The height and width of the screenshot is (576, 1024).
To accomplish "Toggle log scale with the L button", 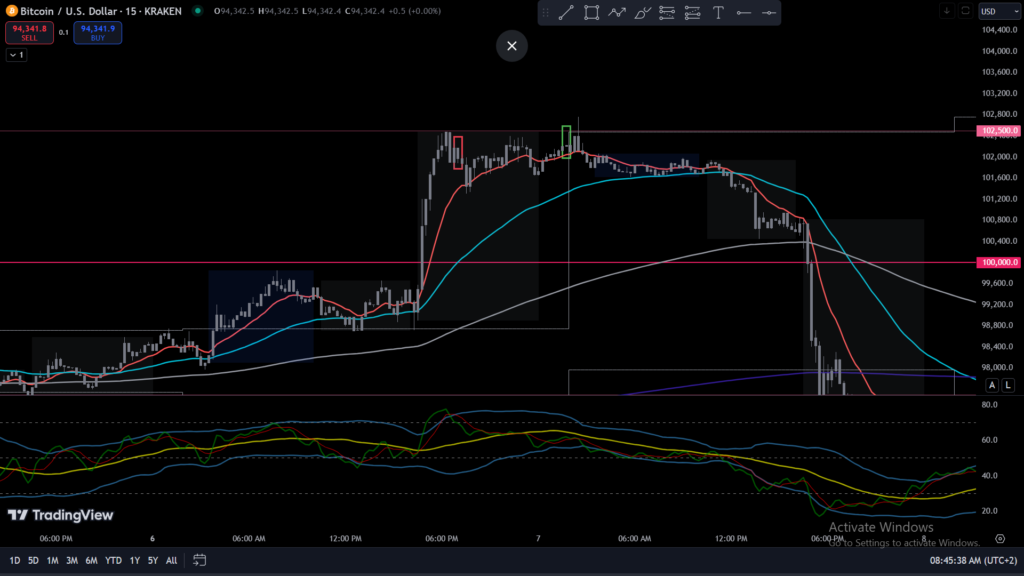I will (1008, 385).
